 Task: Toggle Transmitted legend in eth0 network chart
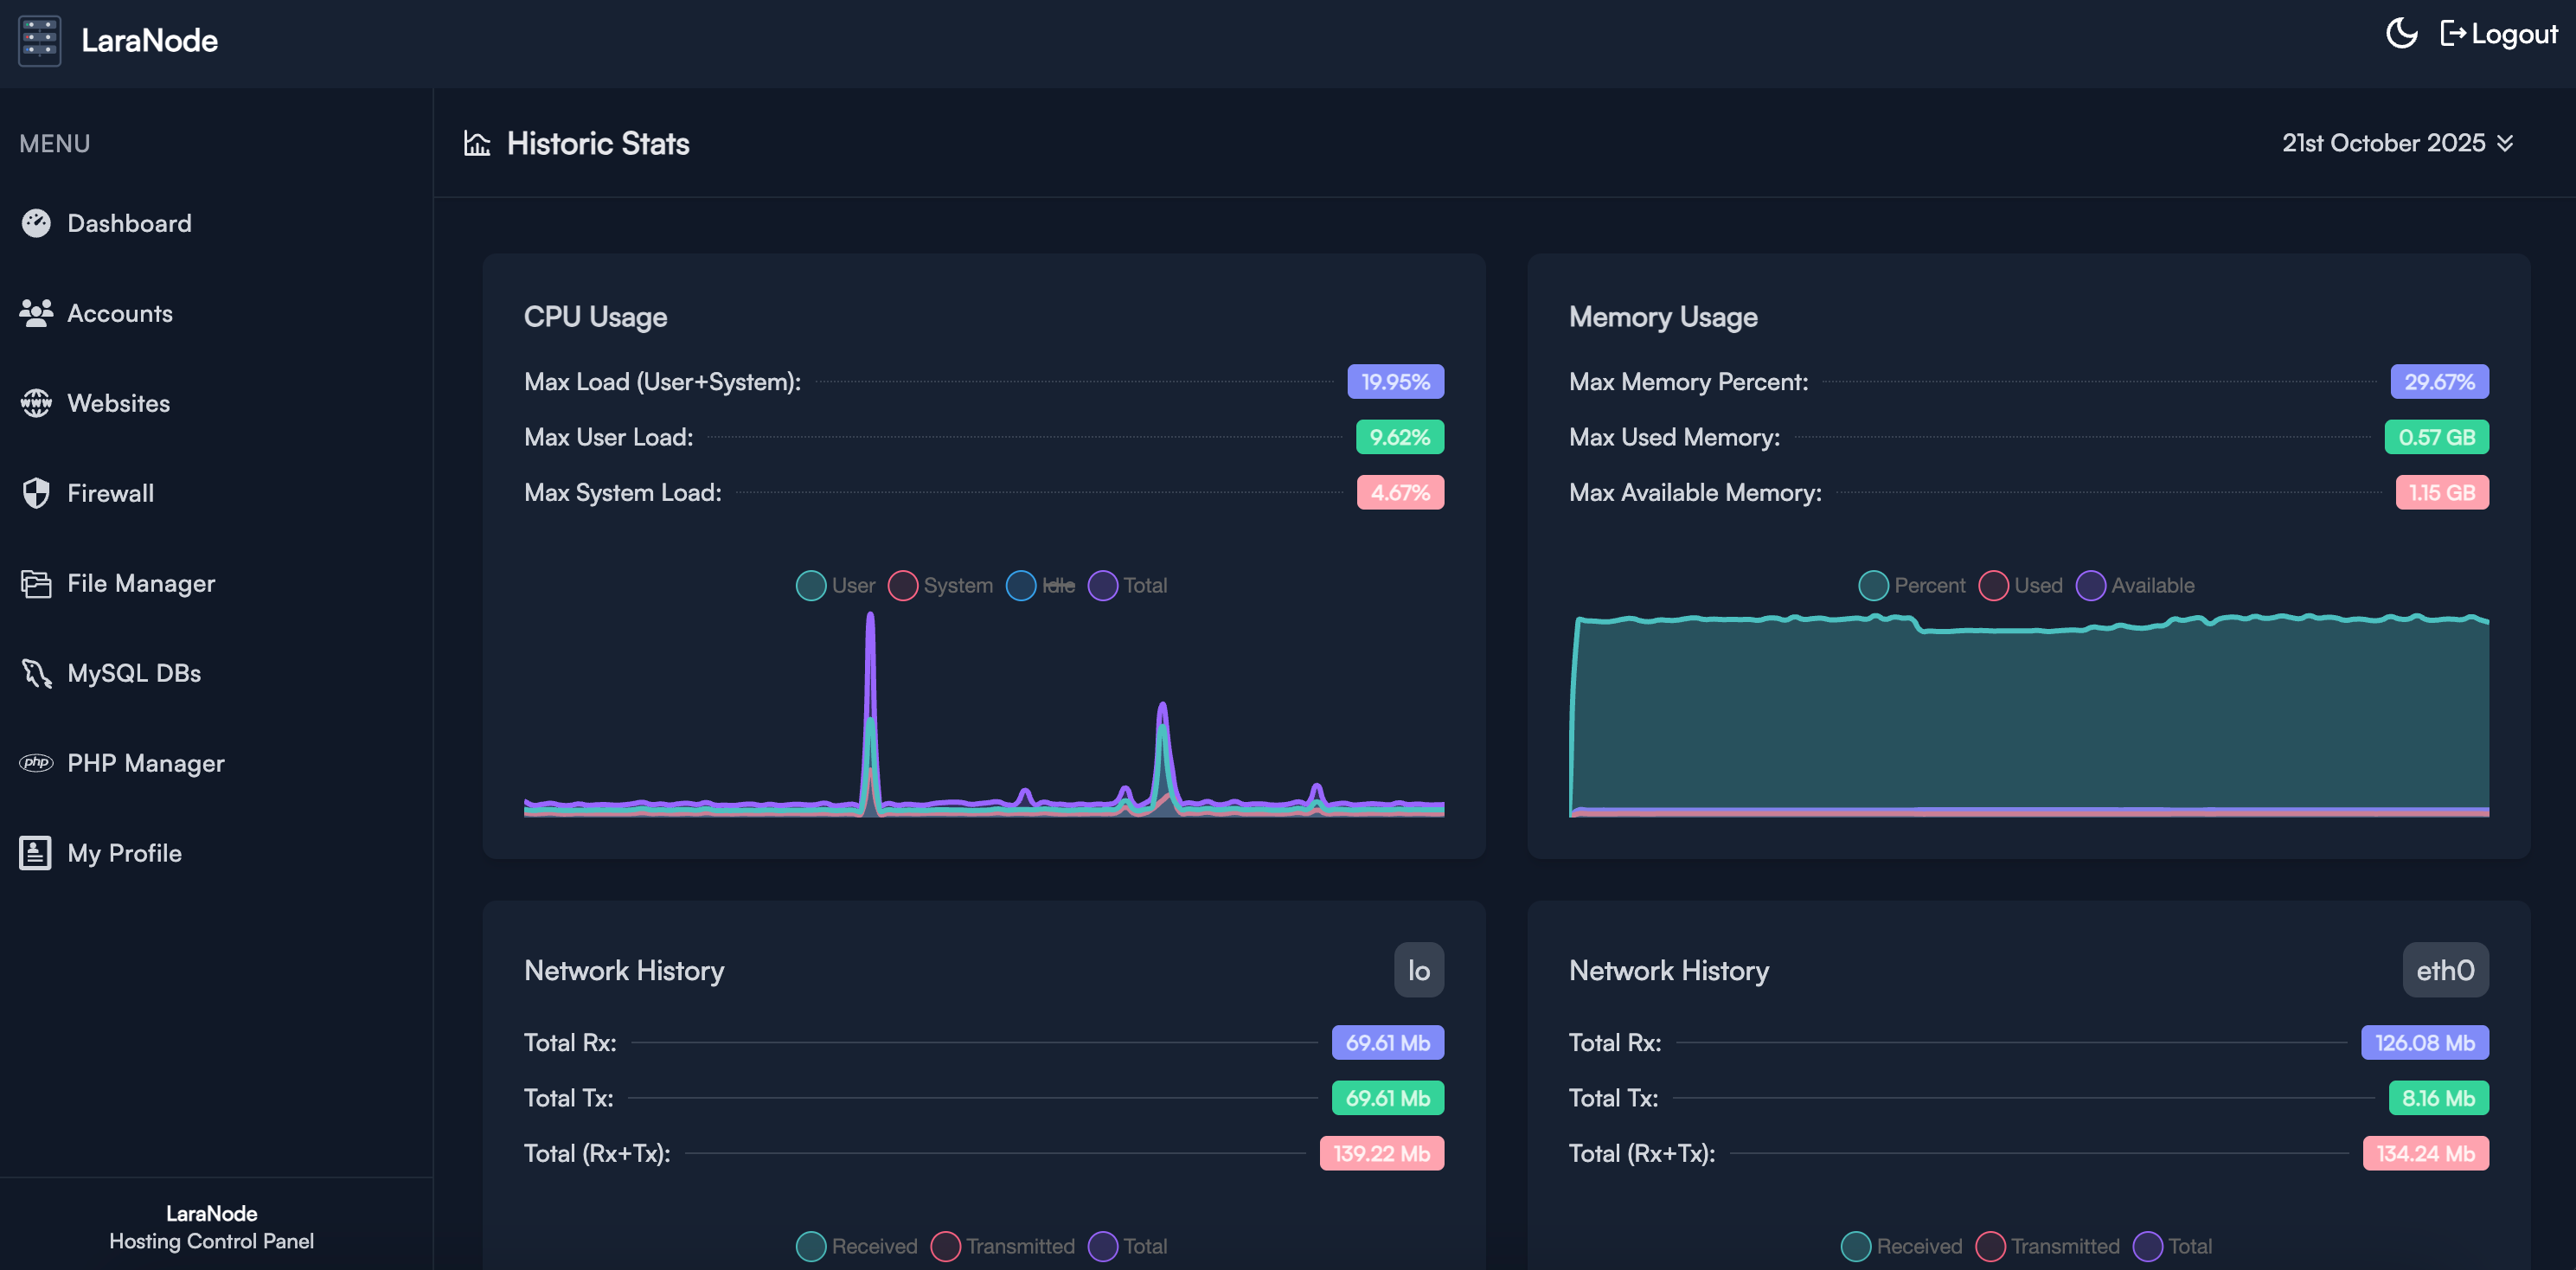2049,1246
